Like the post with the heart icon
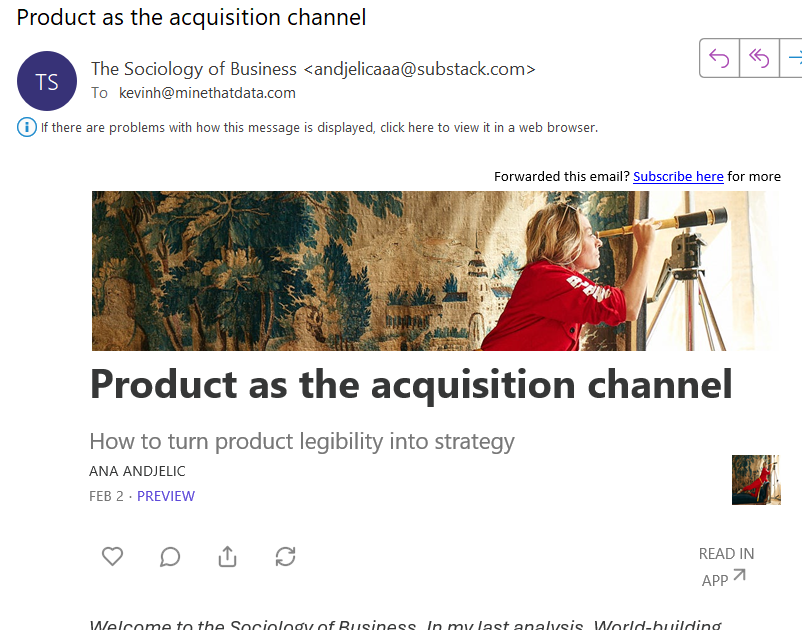The image size is (802, 630). (113, 556)
